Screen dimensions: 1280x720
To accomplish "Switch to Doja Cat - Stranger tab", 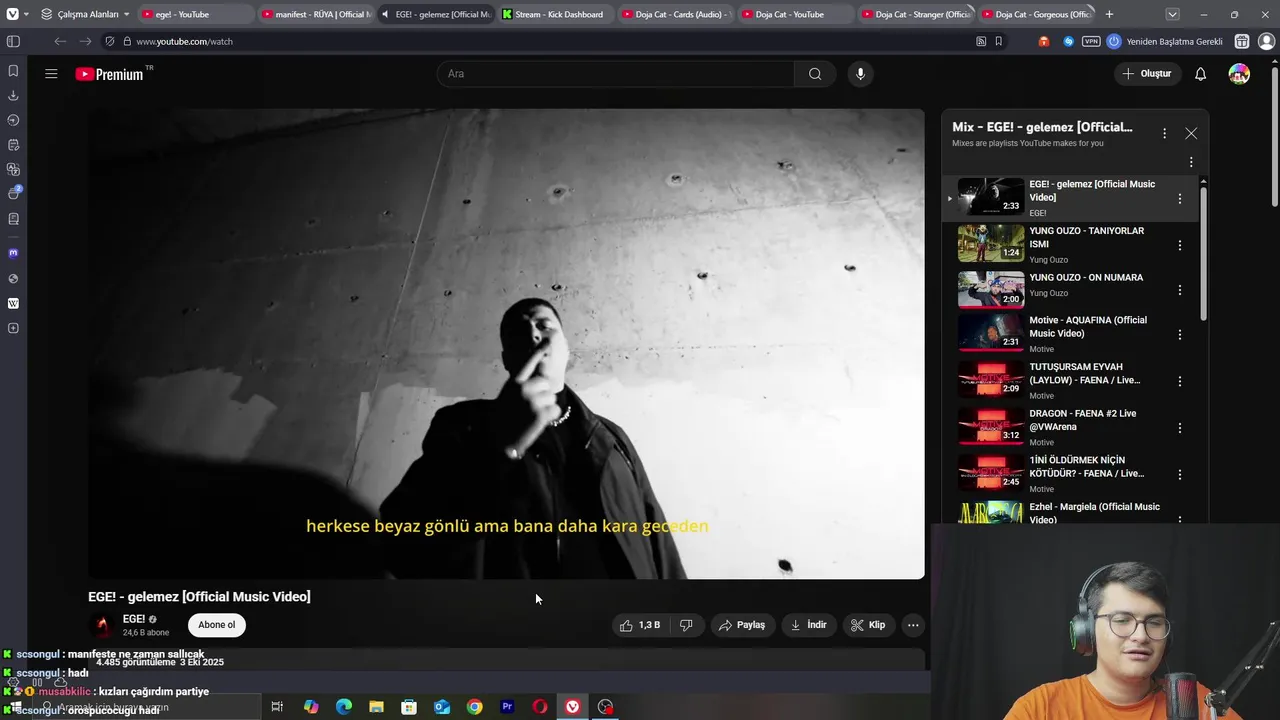I will click(x=915, y=14).
